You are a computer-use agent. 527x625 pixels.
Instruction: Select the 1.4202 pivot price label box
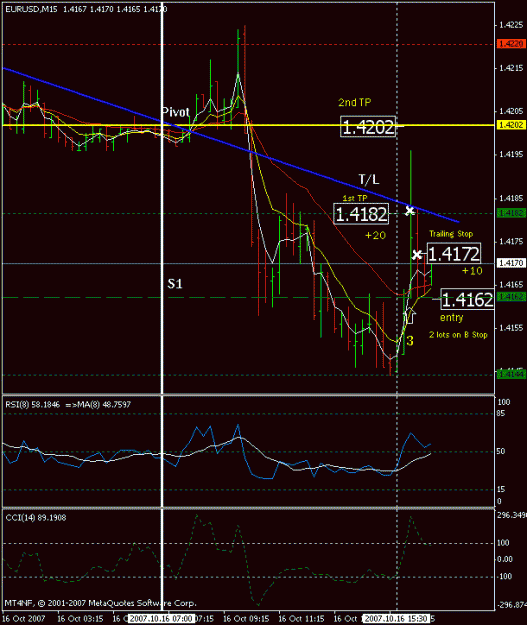368,127
